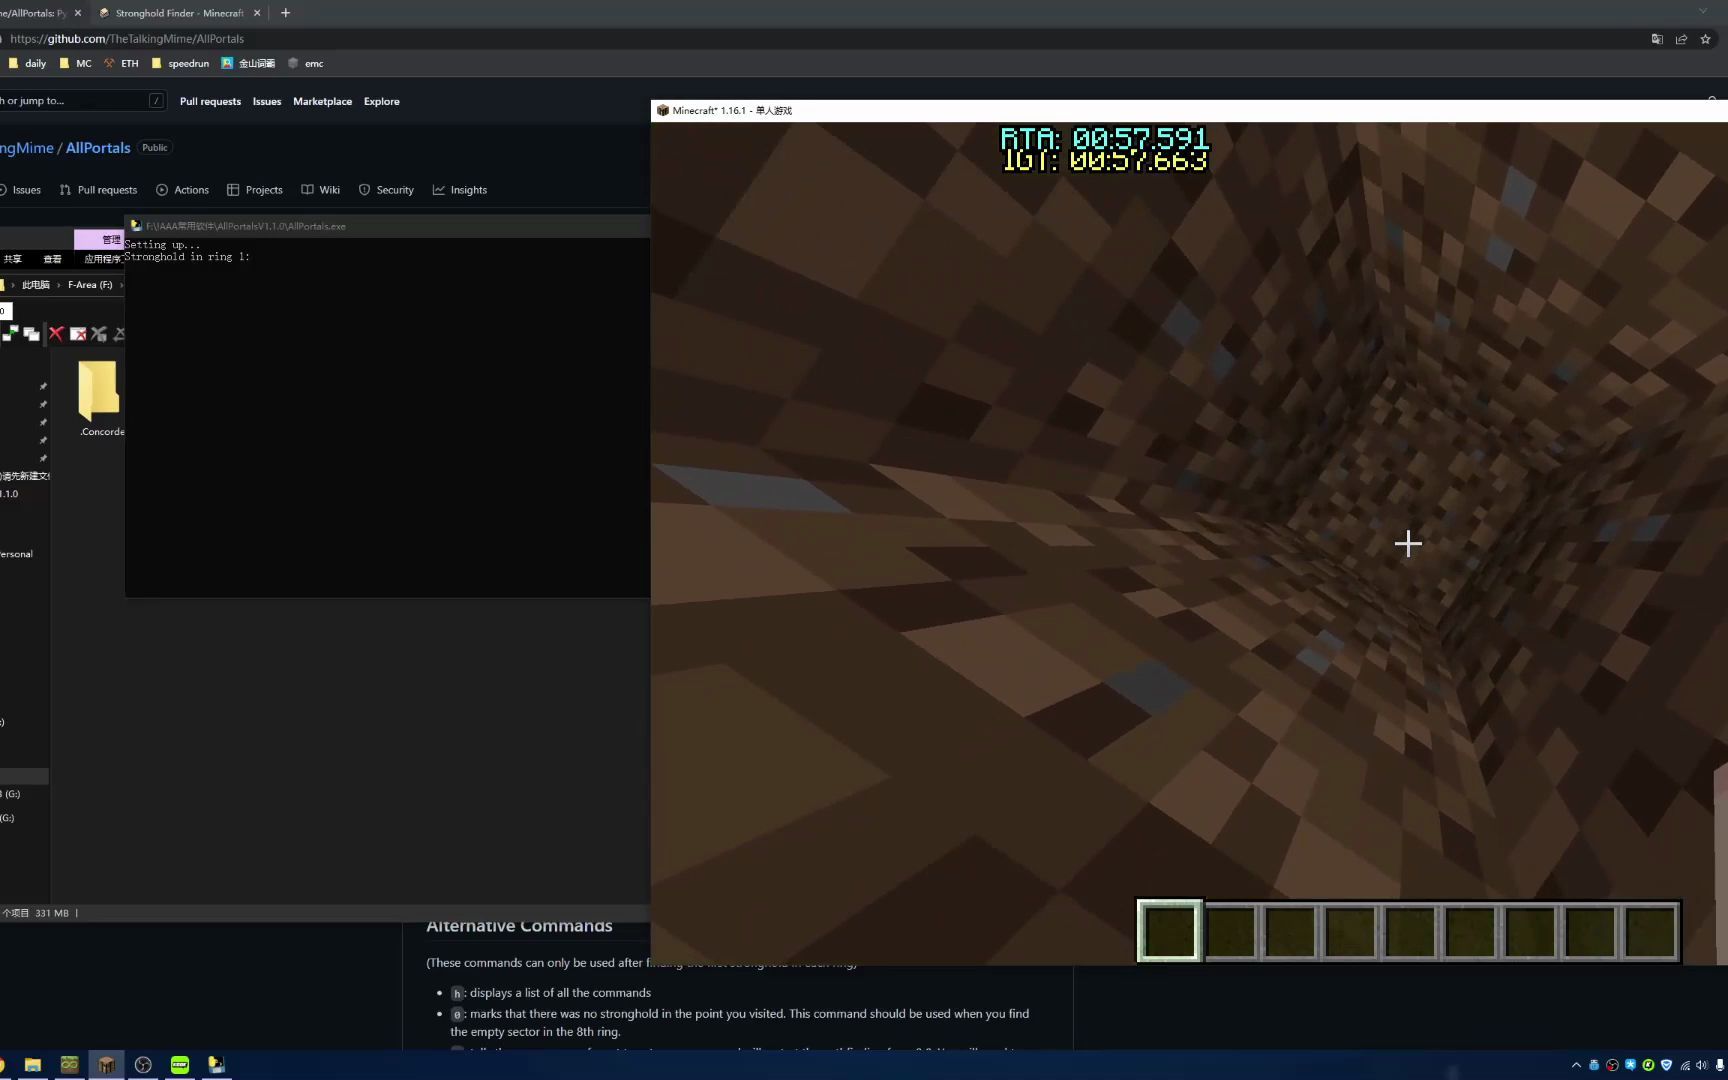Switch to Stronghold Finder - Minecraft tab
Viewport: 1728px width, 1080px height.
179,13
